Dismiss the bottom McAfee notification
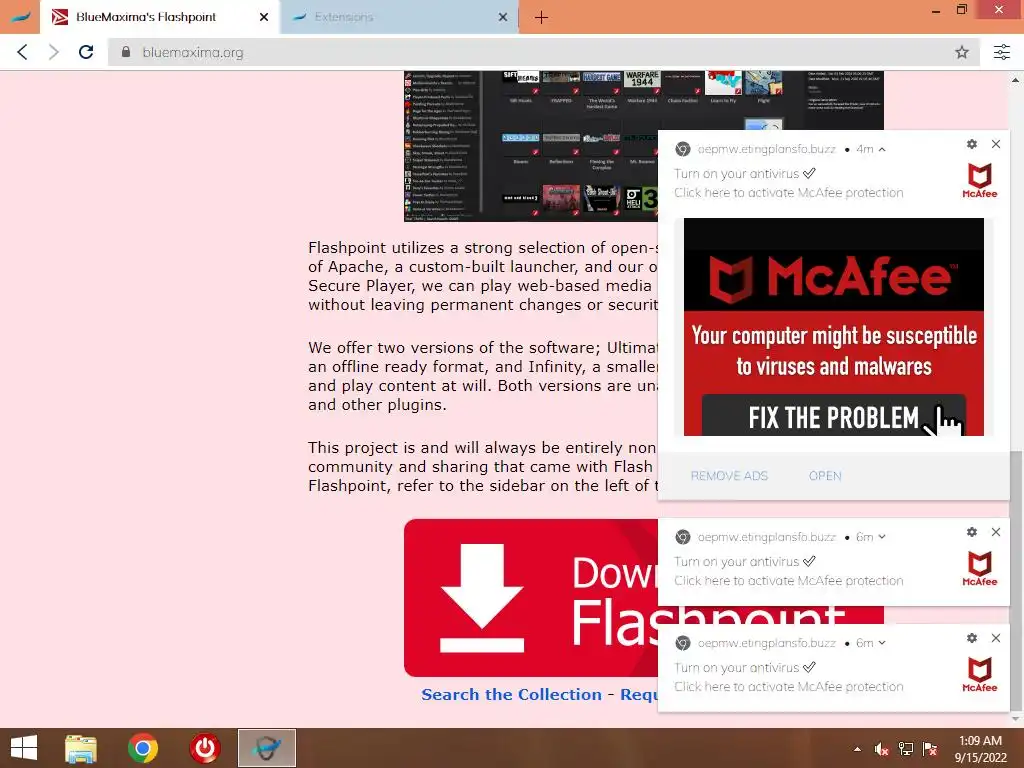Screen dimensions: 1024x768 996,638
